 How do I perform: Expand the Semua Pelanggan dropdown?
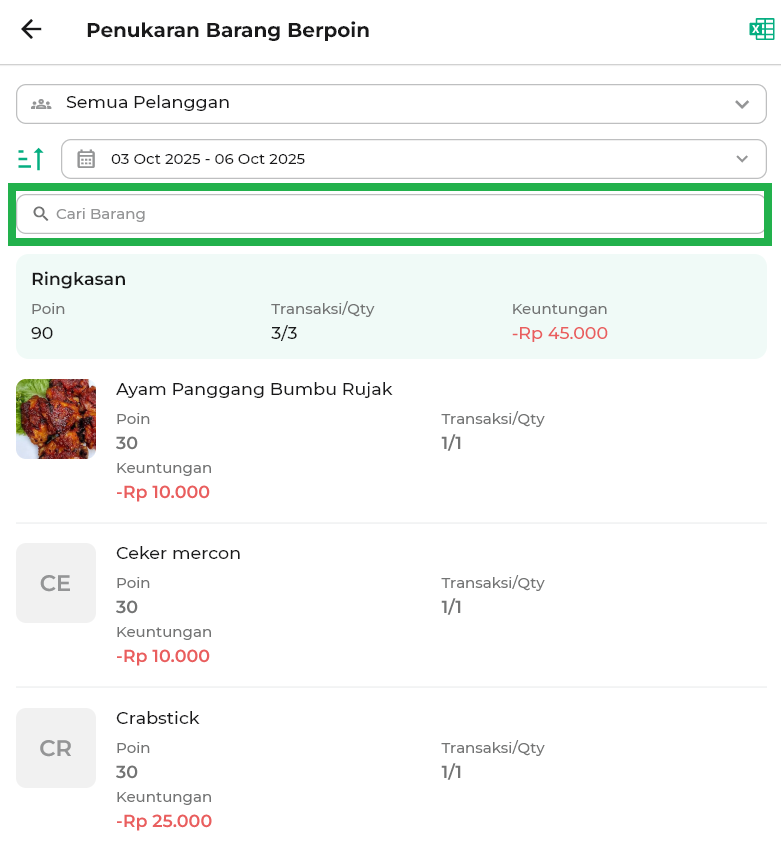tap(741, 104)
